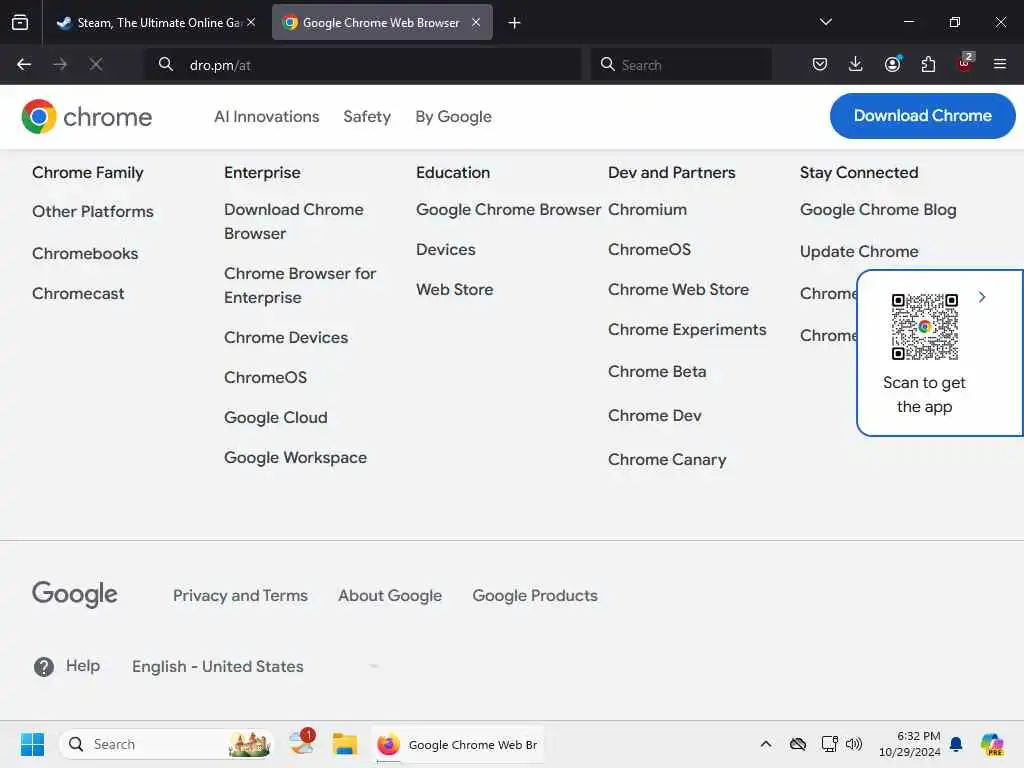Stop page loading with the X icon
Image resolution: width=1024 pixels, height=768 pixels.
95,64
